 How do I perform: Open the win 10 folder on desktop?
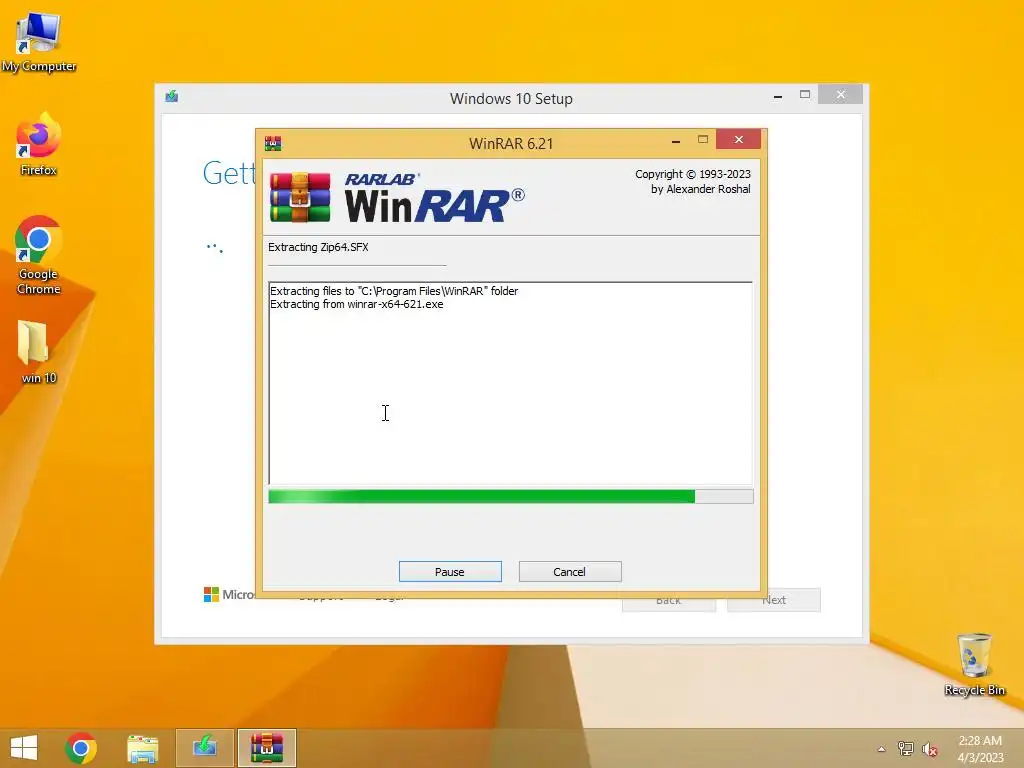tap(39, 353)
